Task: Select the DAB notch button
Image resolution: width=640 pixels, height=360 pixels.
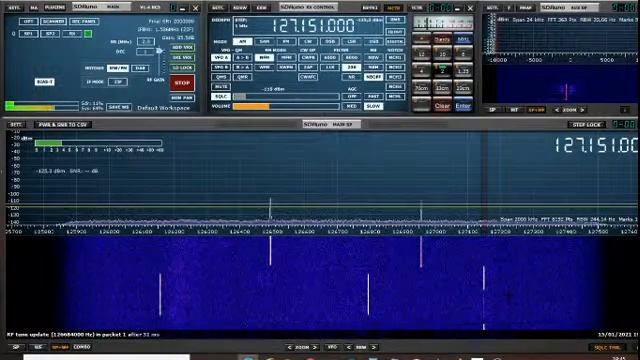Action: (140, 68)
